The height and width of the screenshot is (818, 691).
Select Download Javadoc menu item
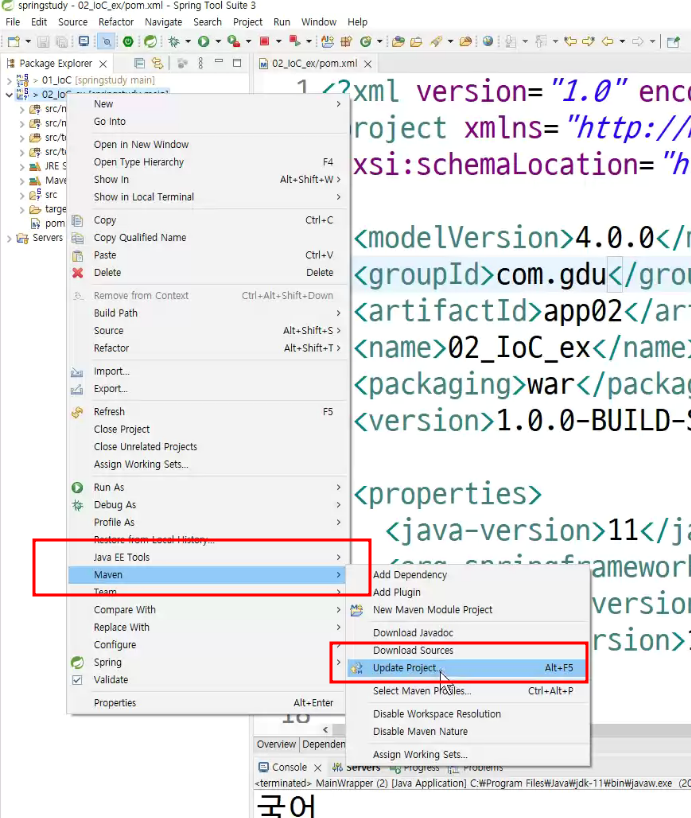tap(468, 632)
